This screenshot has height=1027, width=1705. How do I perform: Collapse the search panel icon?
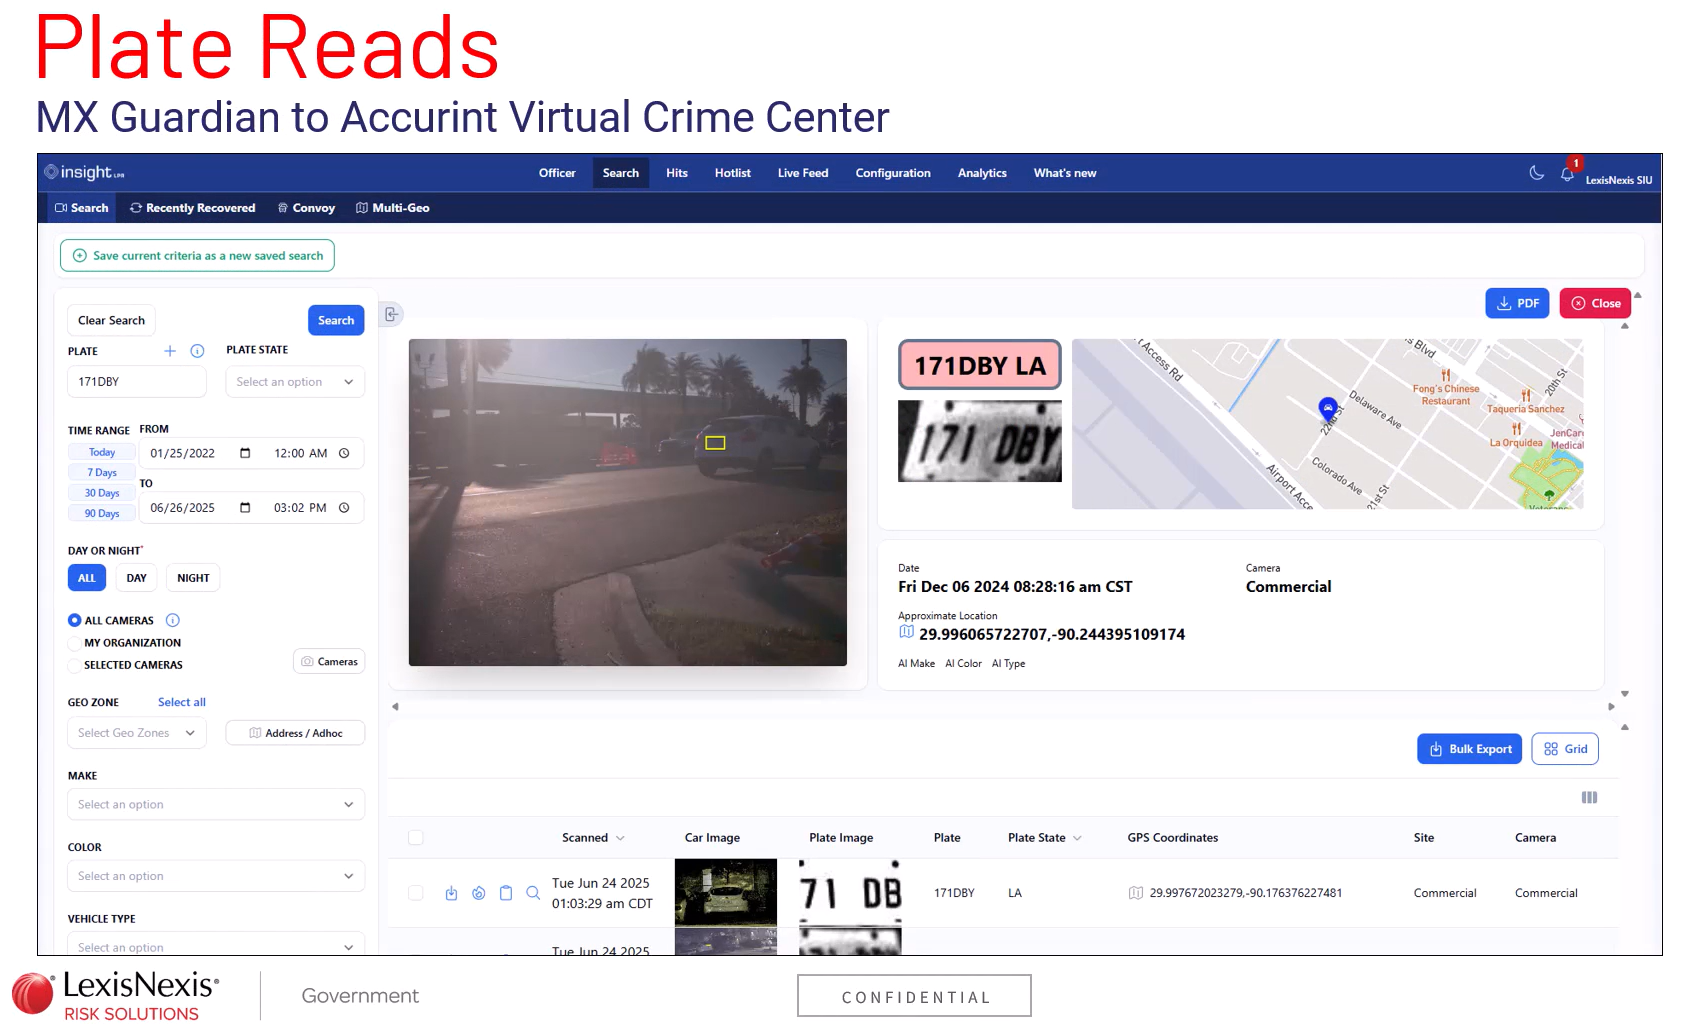[391, 314]
